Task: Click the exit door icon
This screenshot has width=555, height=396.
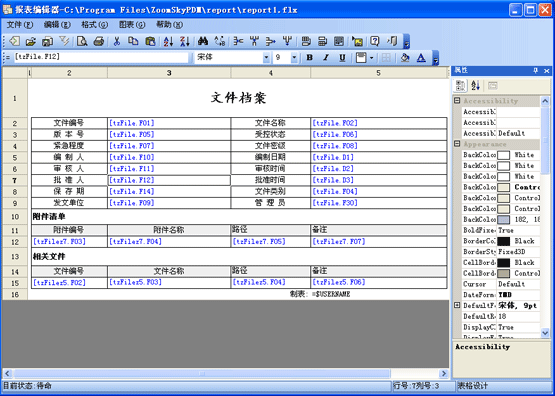Action: (392, 41)
